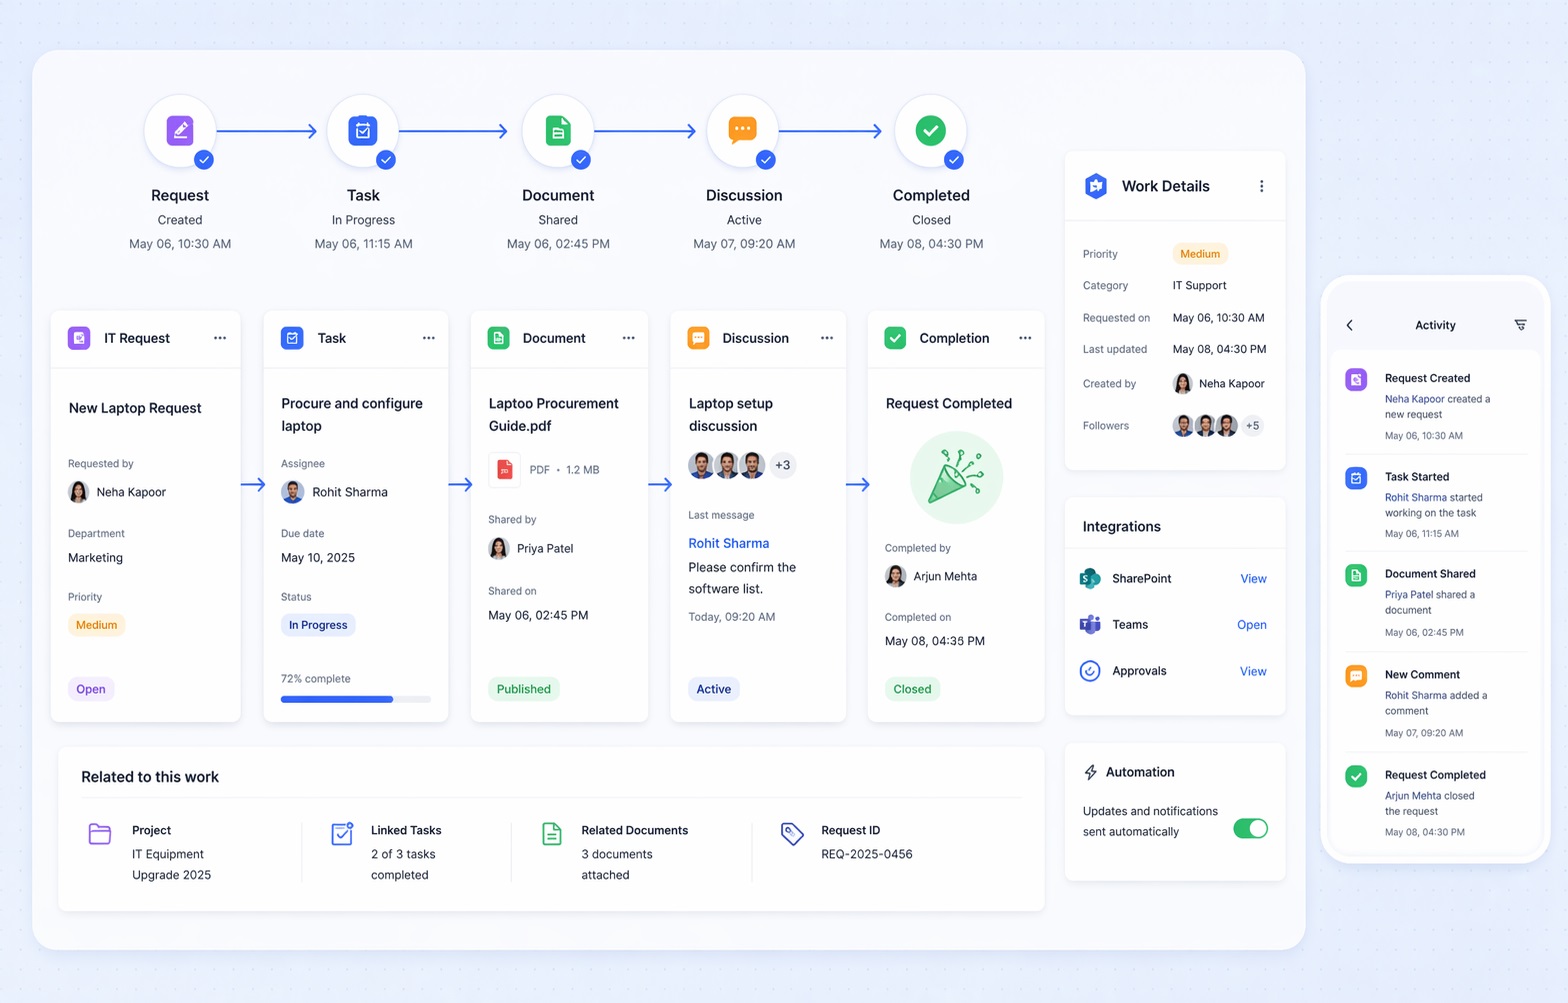Click the Medium priority badge in Work Details
Image resolution: width=1568 pixels, height=1003 pixels.
pos(1200,254)
